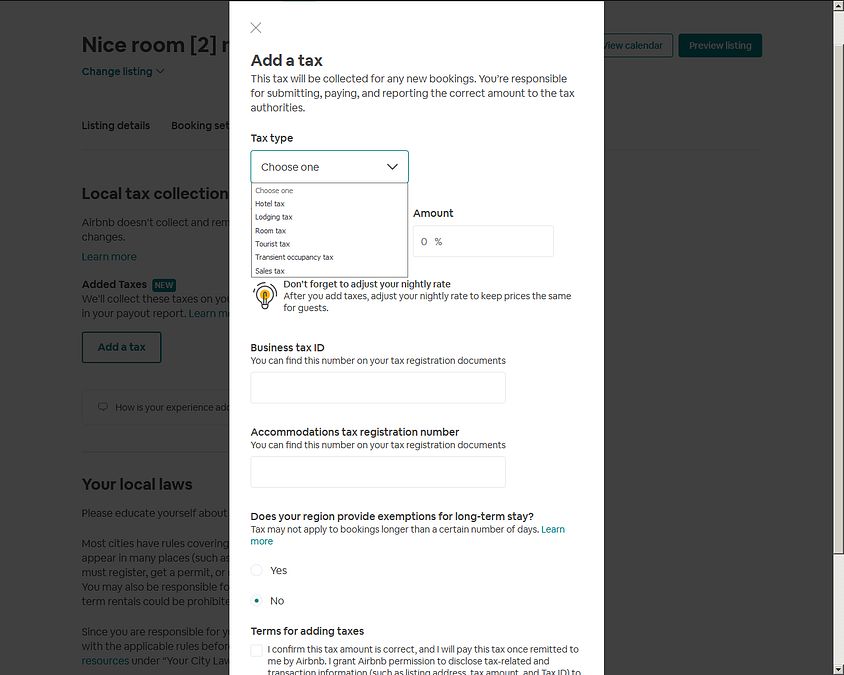Click the lightbulb tip icon
Screen dimensions: 844x675
pyautogui.click(x=264, y=295)
